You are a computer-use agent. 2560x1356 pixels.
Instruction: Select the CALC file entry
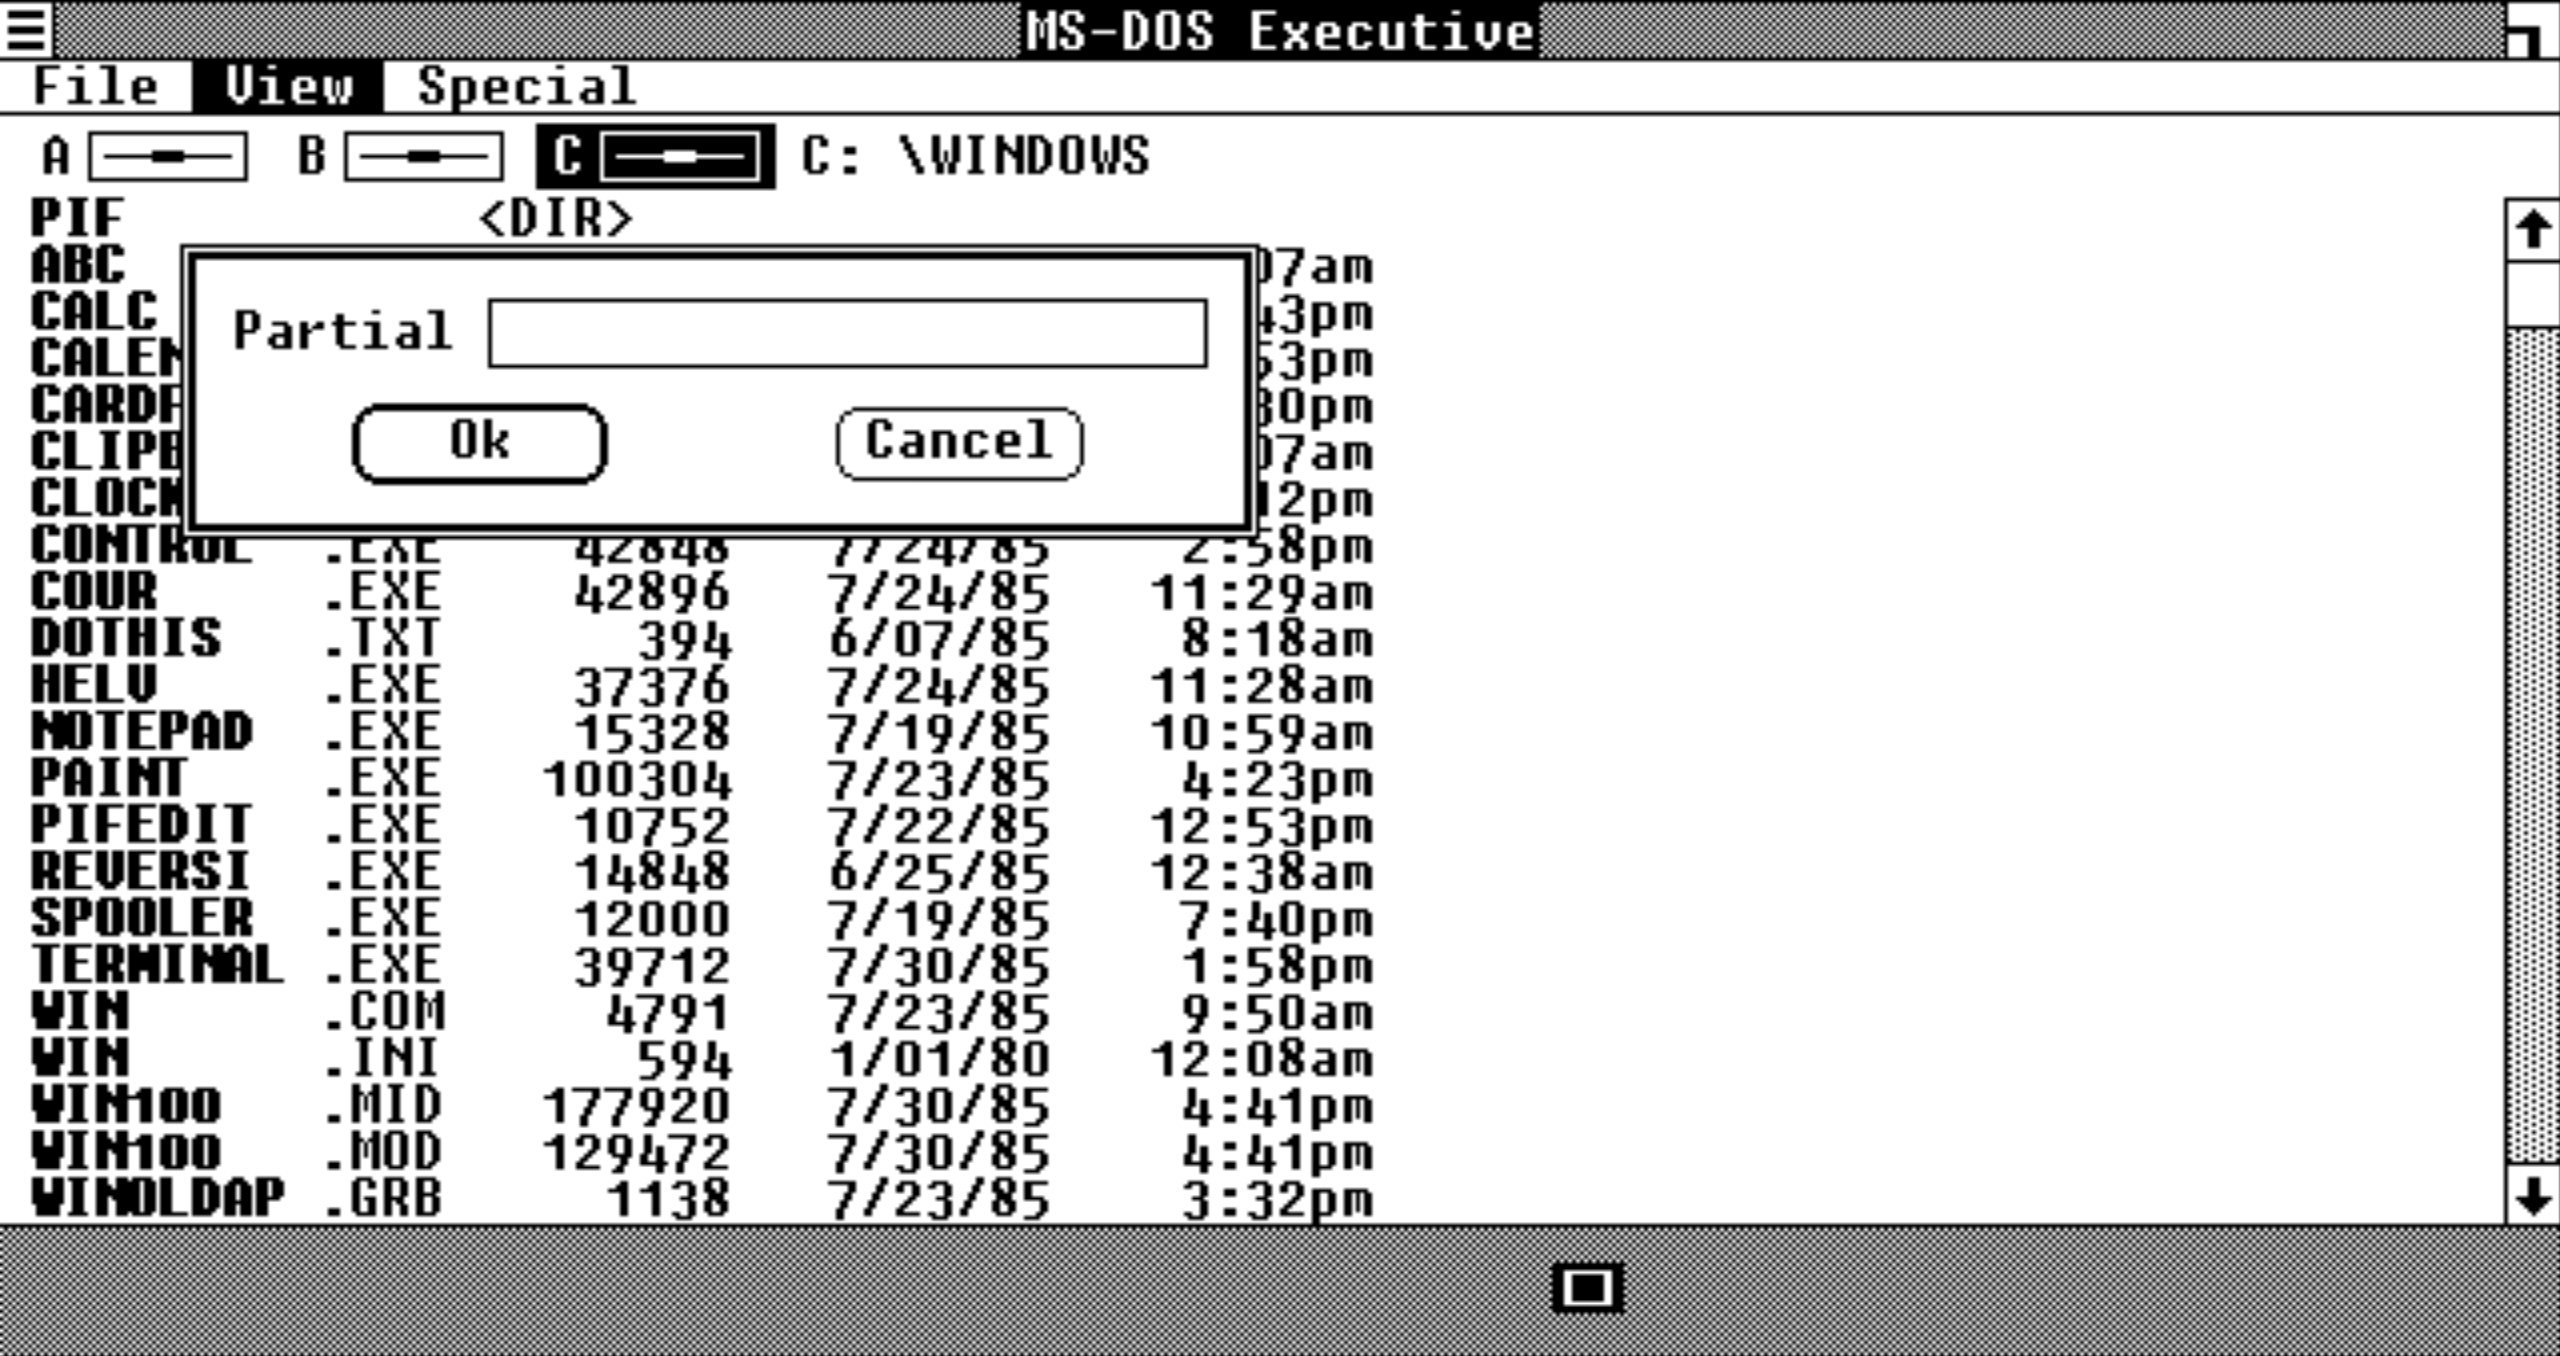click(x=94, y=312)
